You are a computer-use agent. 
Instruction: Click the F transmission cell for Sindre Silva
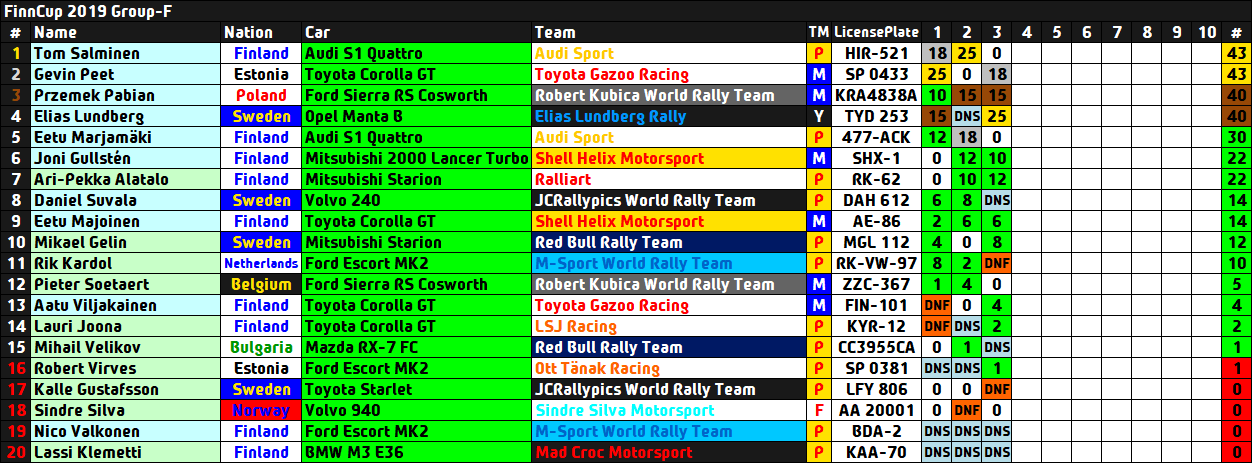pyautogui.click(x=819, y=410)
